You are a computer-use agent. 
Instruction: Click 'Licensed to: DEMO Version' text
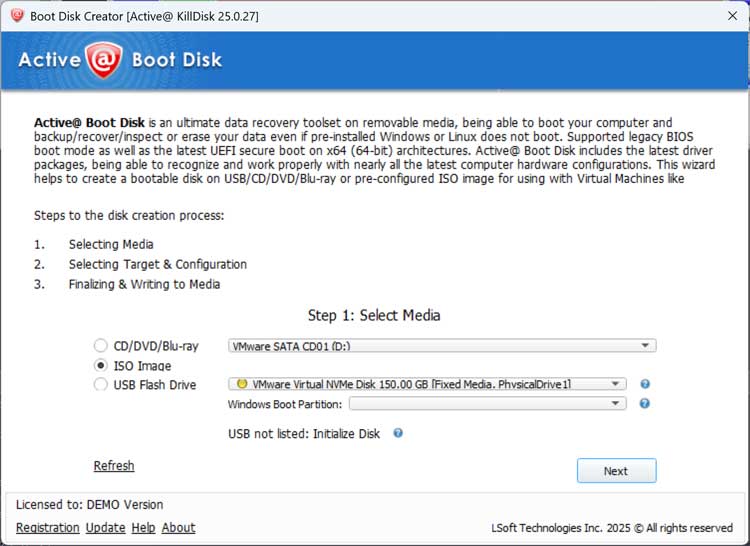coord(89,504)
